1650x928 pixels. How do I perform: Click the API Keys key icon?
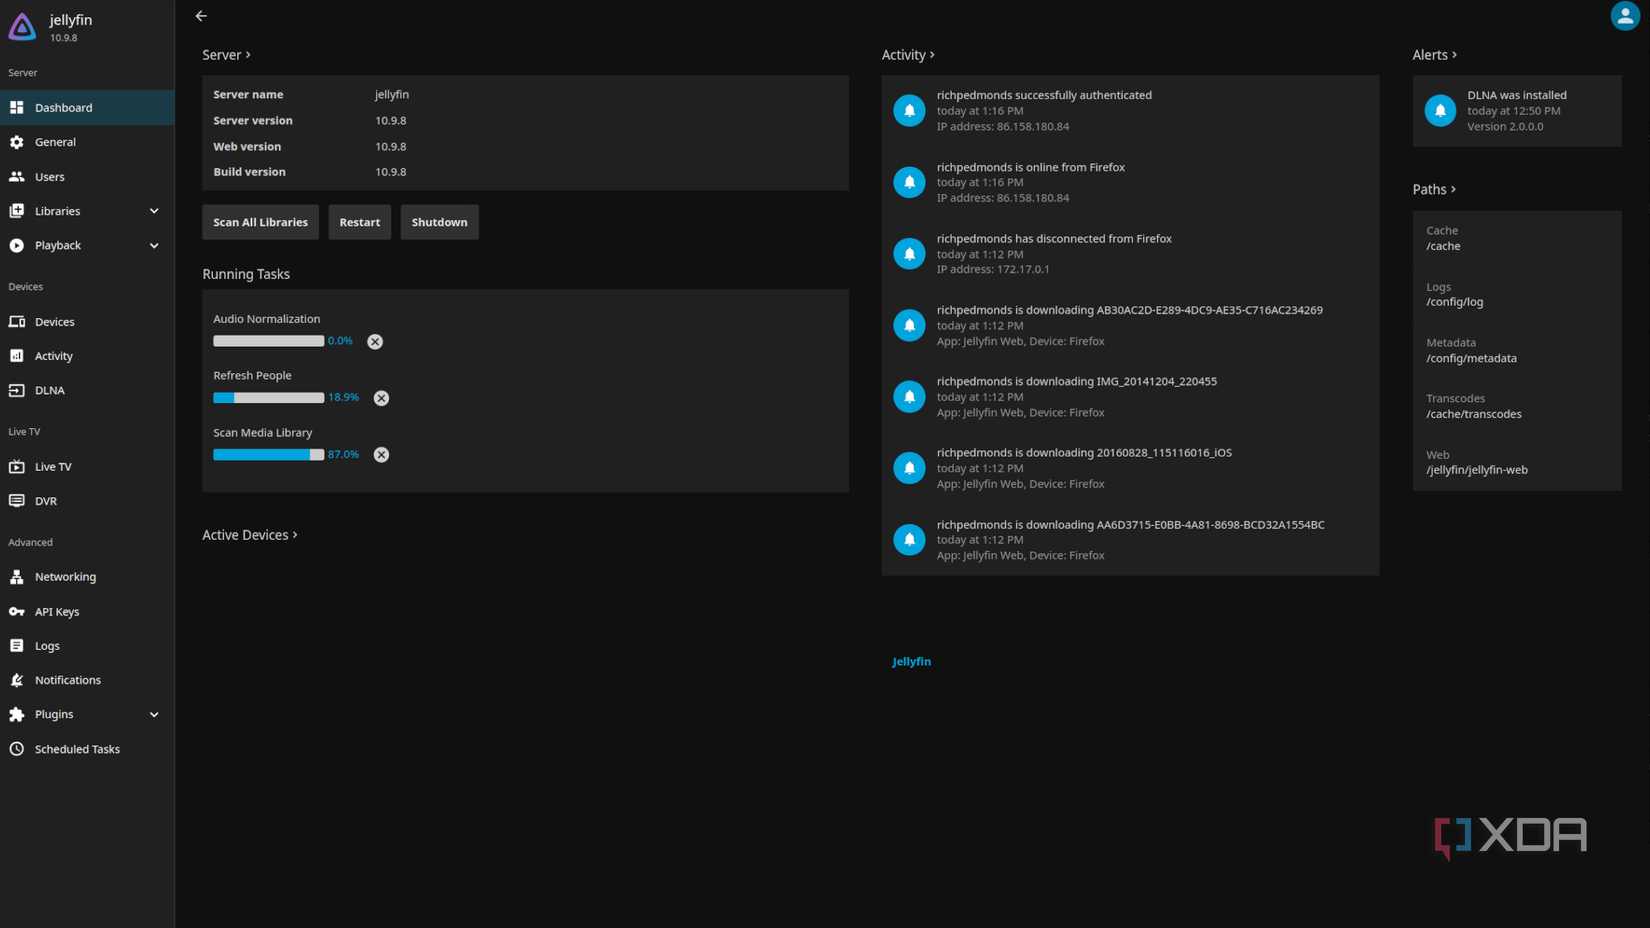point(17,611)
